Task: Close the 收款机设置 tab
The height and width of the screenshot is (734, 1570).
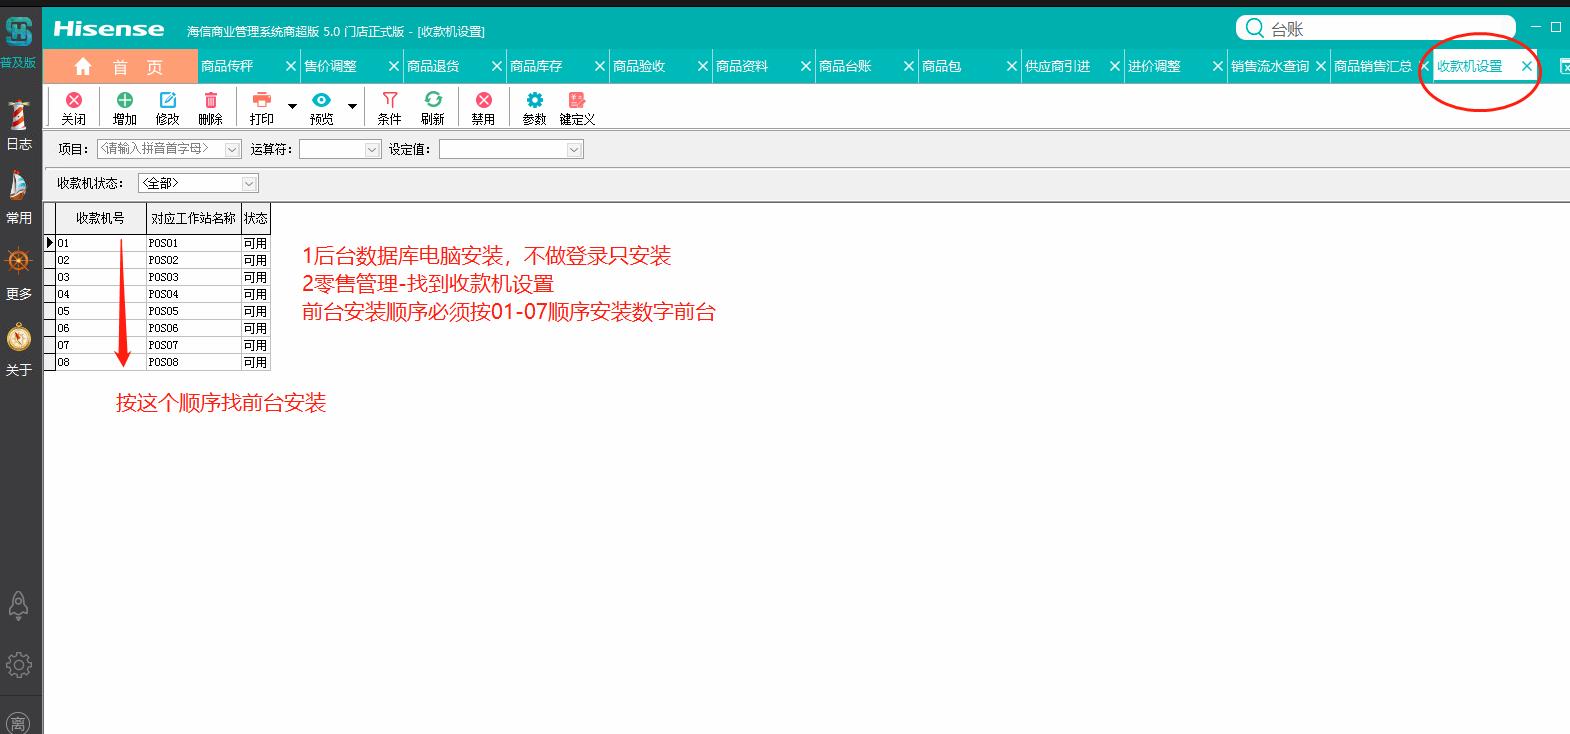Action: coord(1527,66)
